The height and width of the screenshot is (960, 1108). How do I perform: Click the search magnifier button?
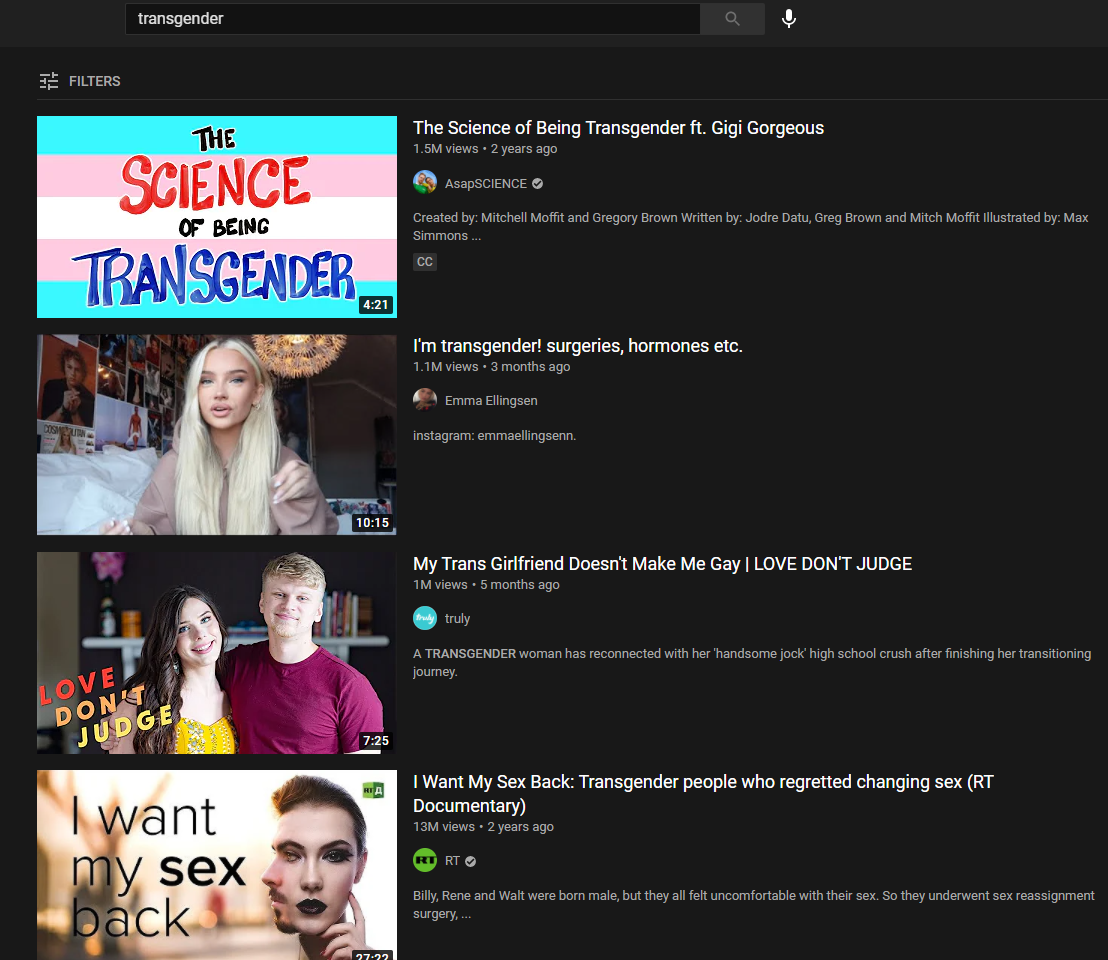[x=732, y=18]
